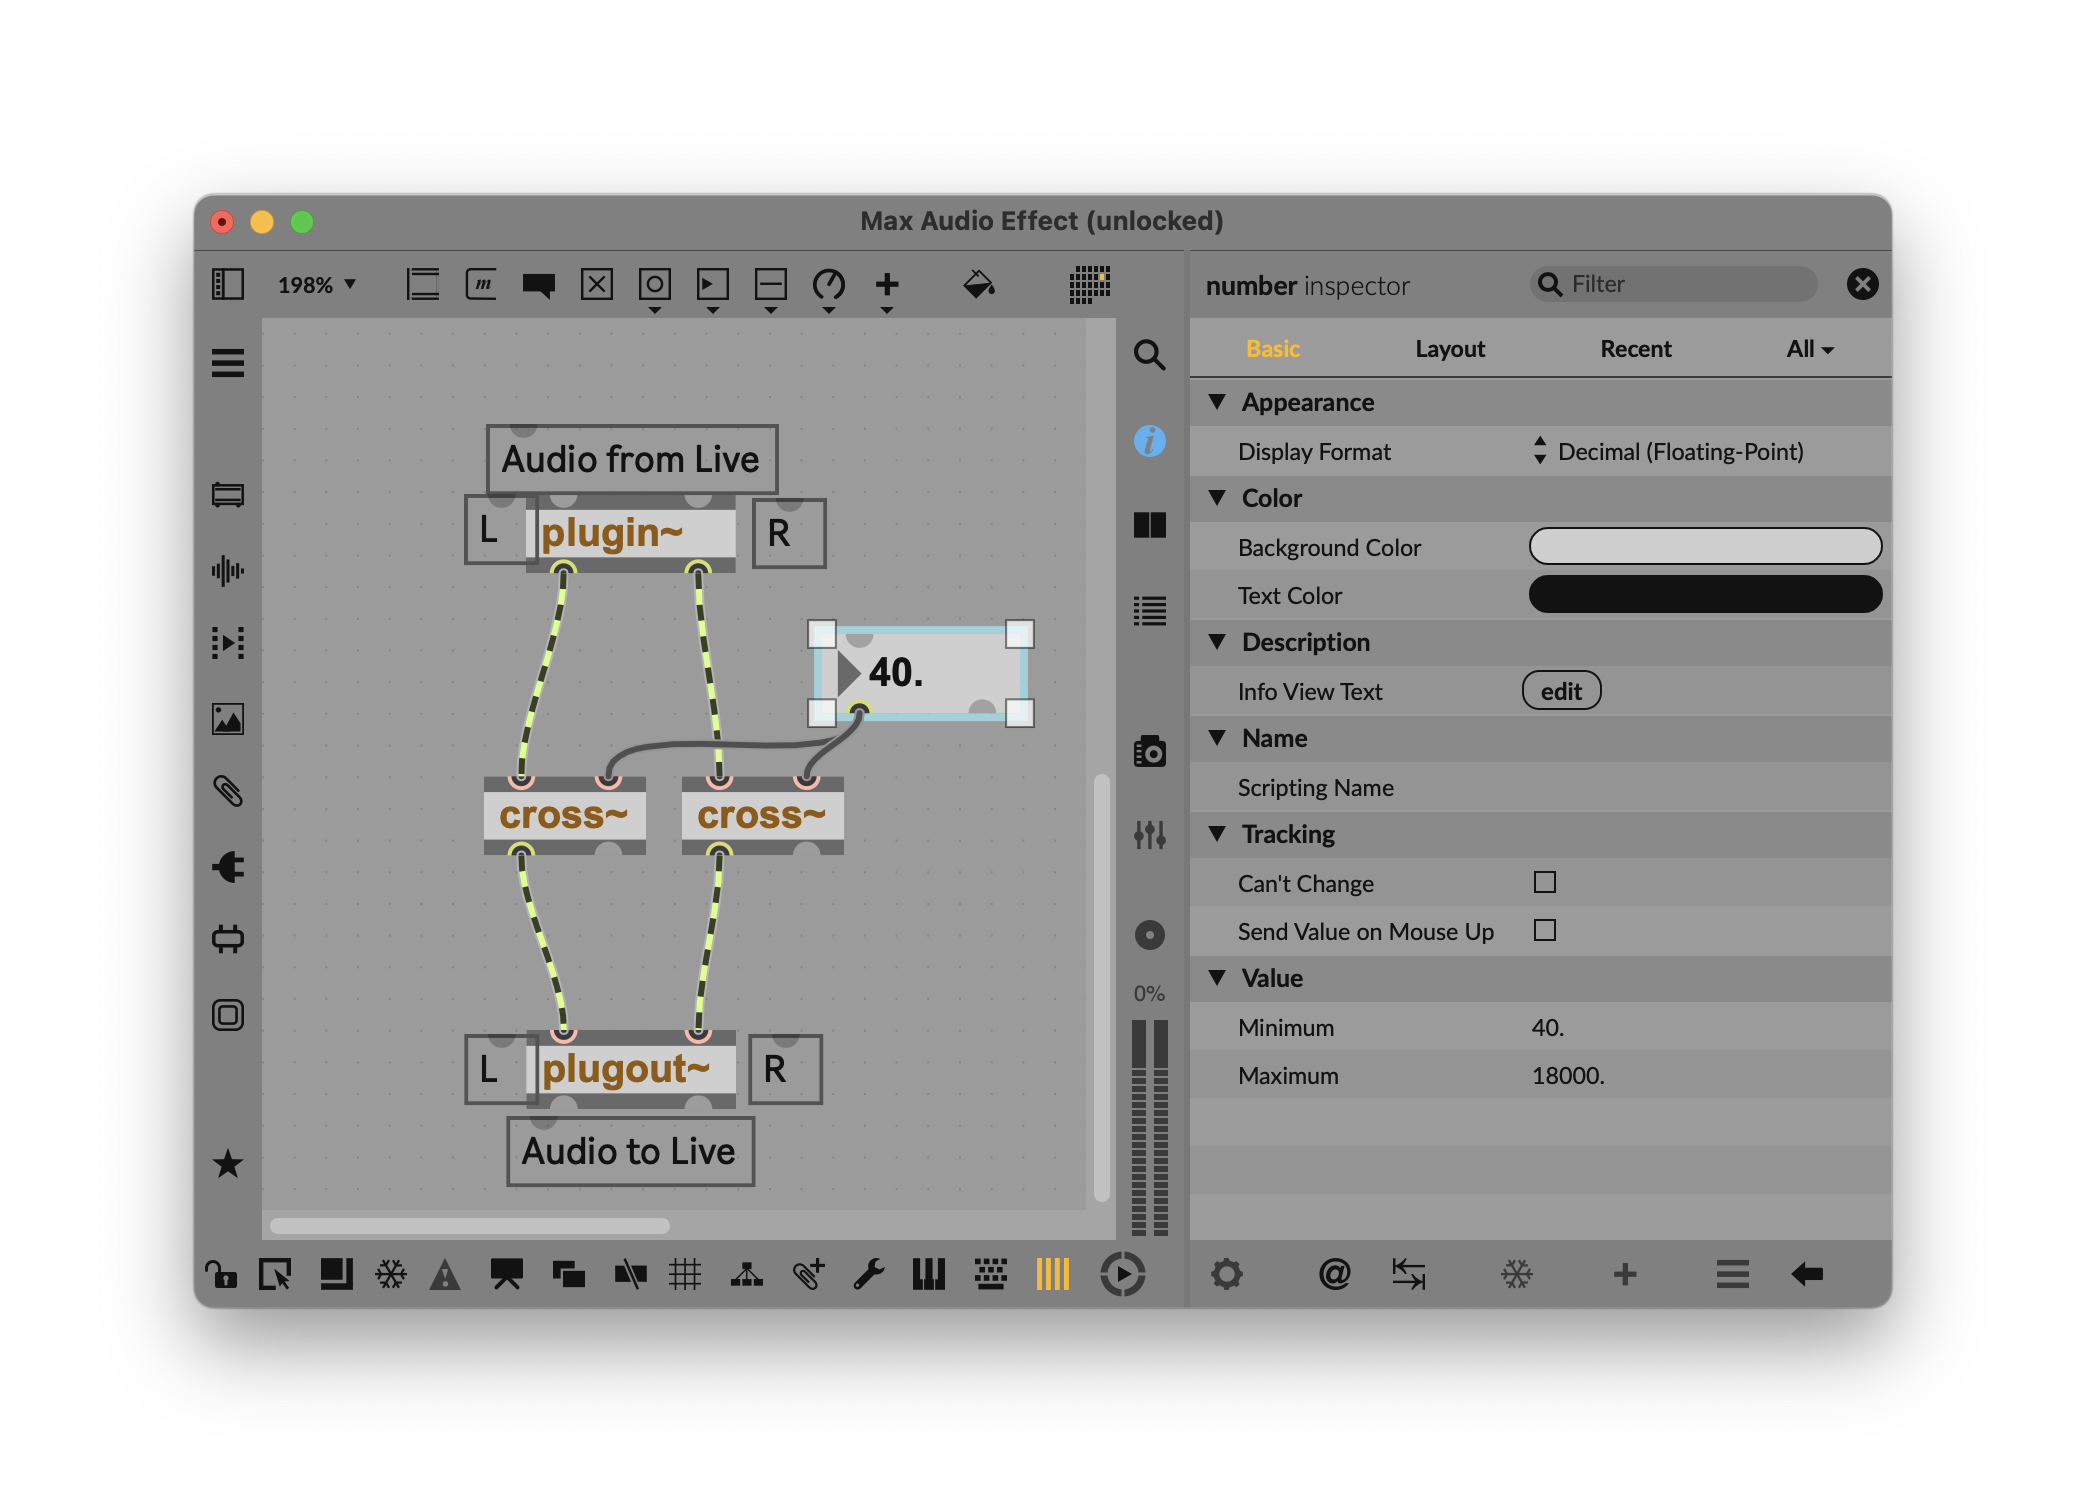Collapse the Appearance section
Viewport: 2086px width, 1502px height.
click(x=1217, y=402)
